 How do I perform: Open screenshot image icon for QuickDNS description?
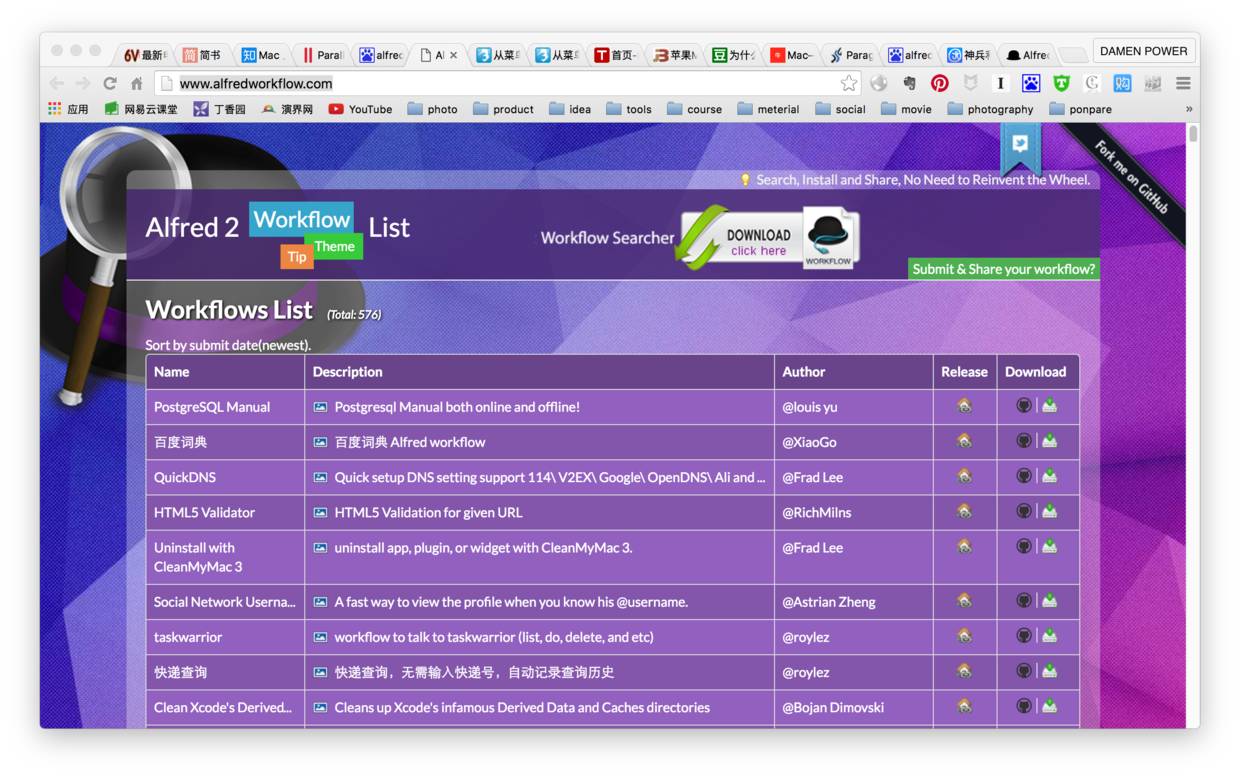pyautogui.click(x=320, y=477)
